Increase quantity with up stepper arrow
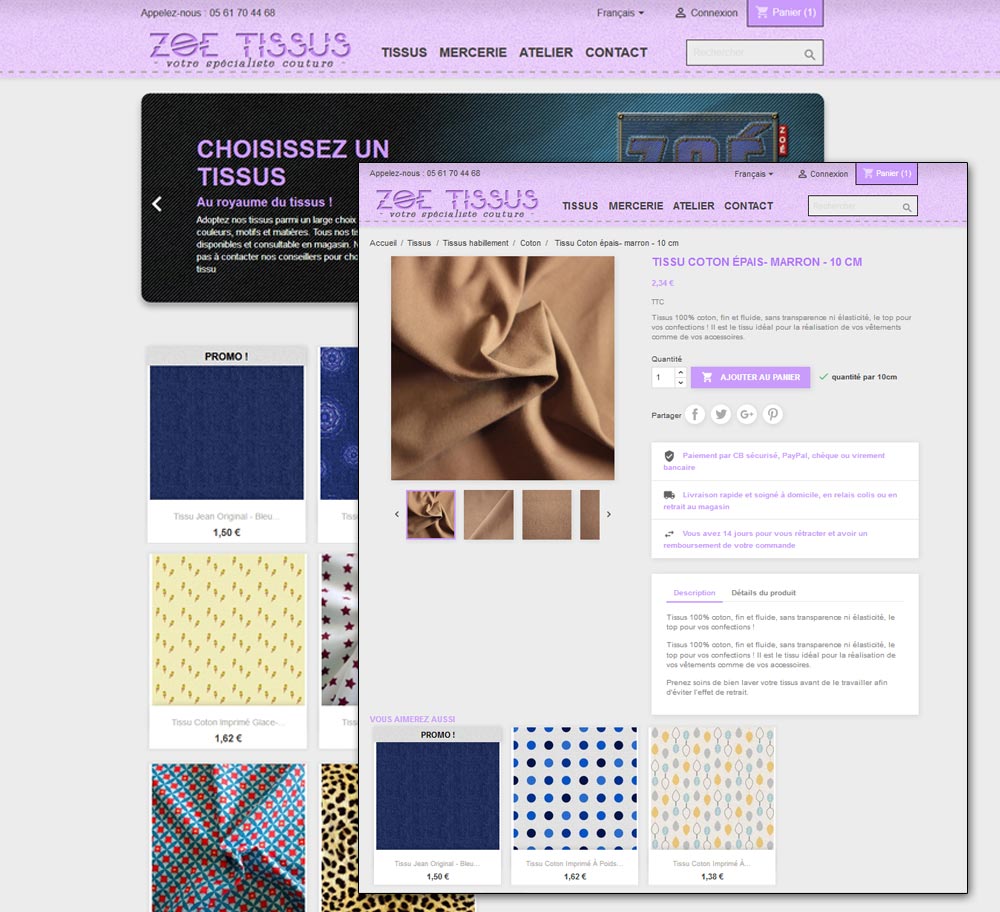Screen dimensions: 1000x912 point(680,372)
